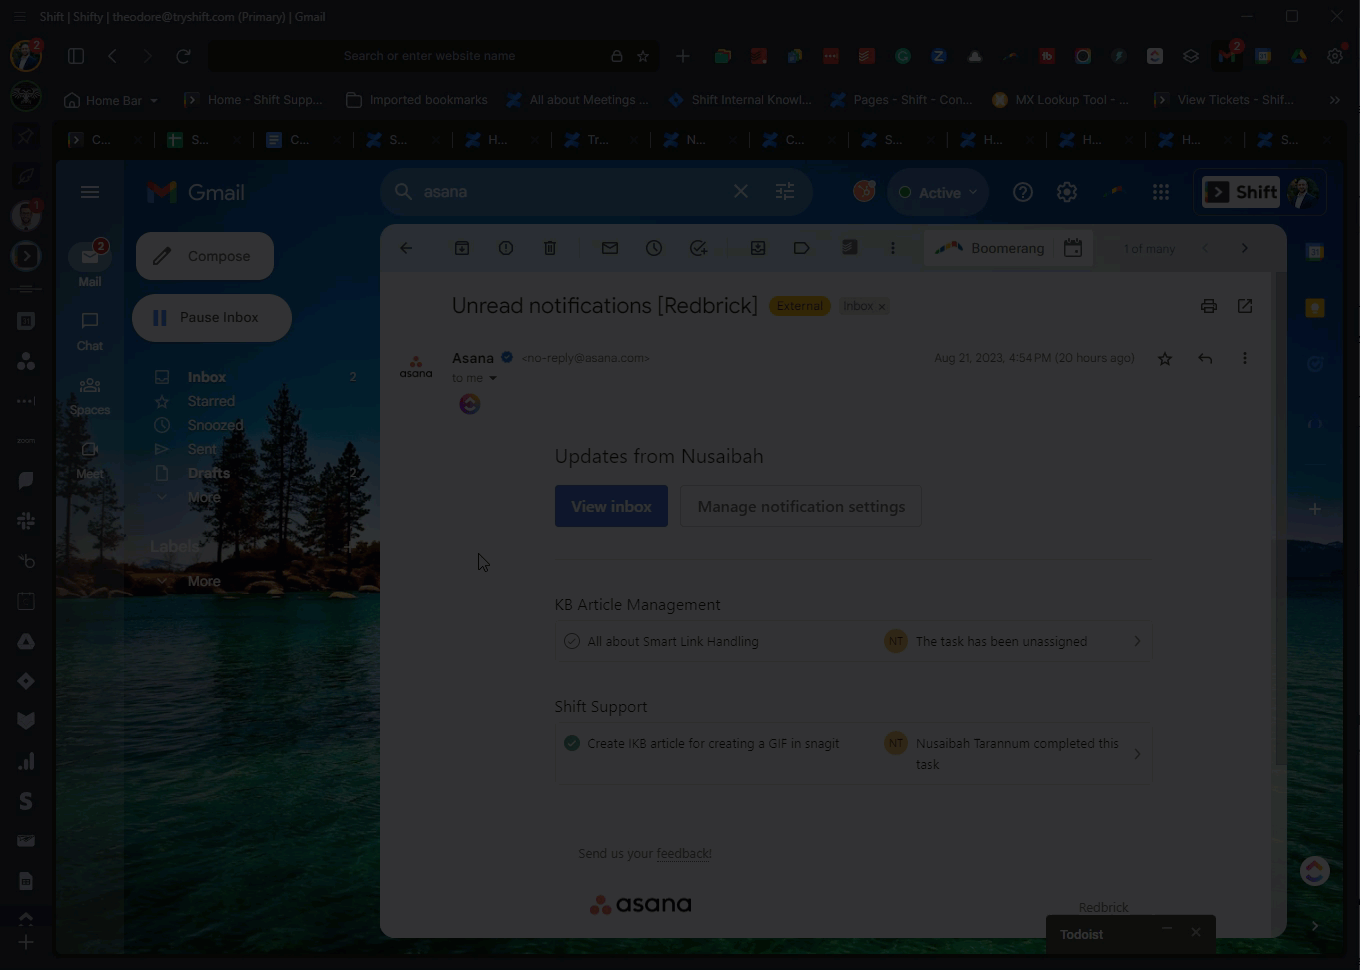Bookmark this page with the star icon
Viewport: 1360px width, 970px height.
[x=643, y=56]
